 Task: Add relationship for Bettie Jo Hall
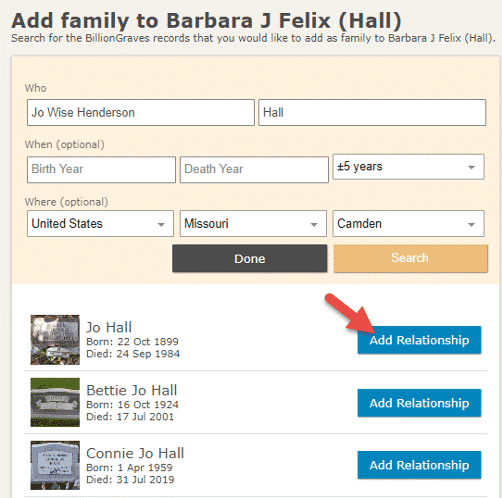419,403
